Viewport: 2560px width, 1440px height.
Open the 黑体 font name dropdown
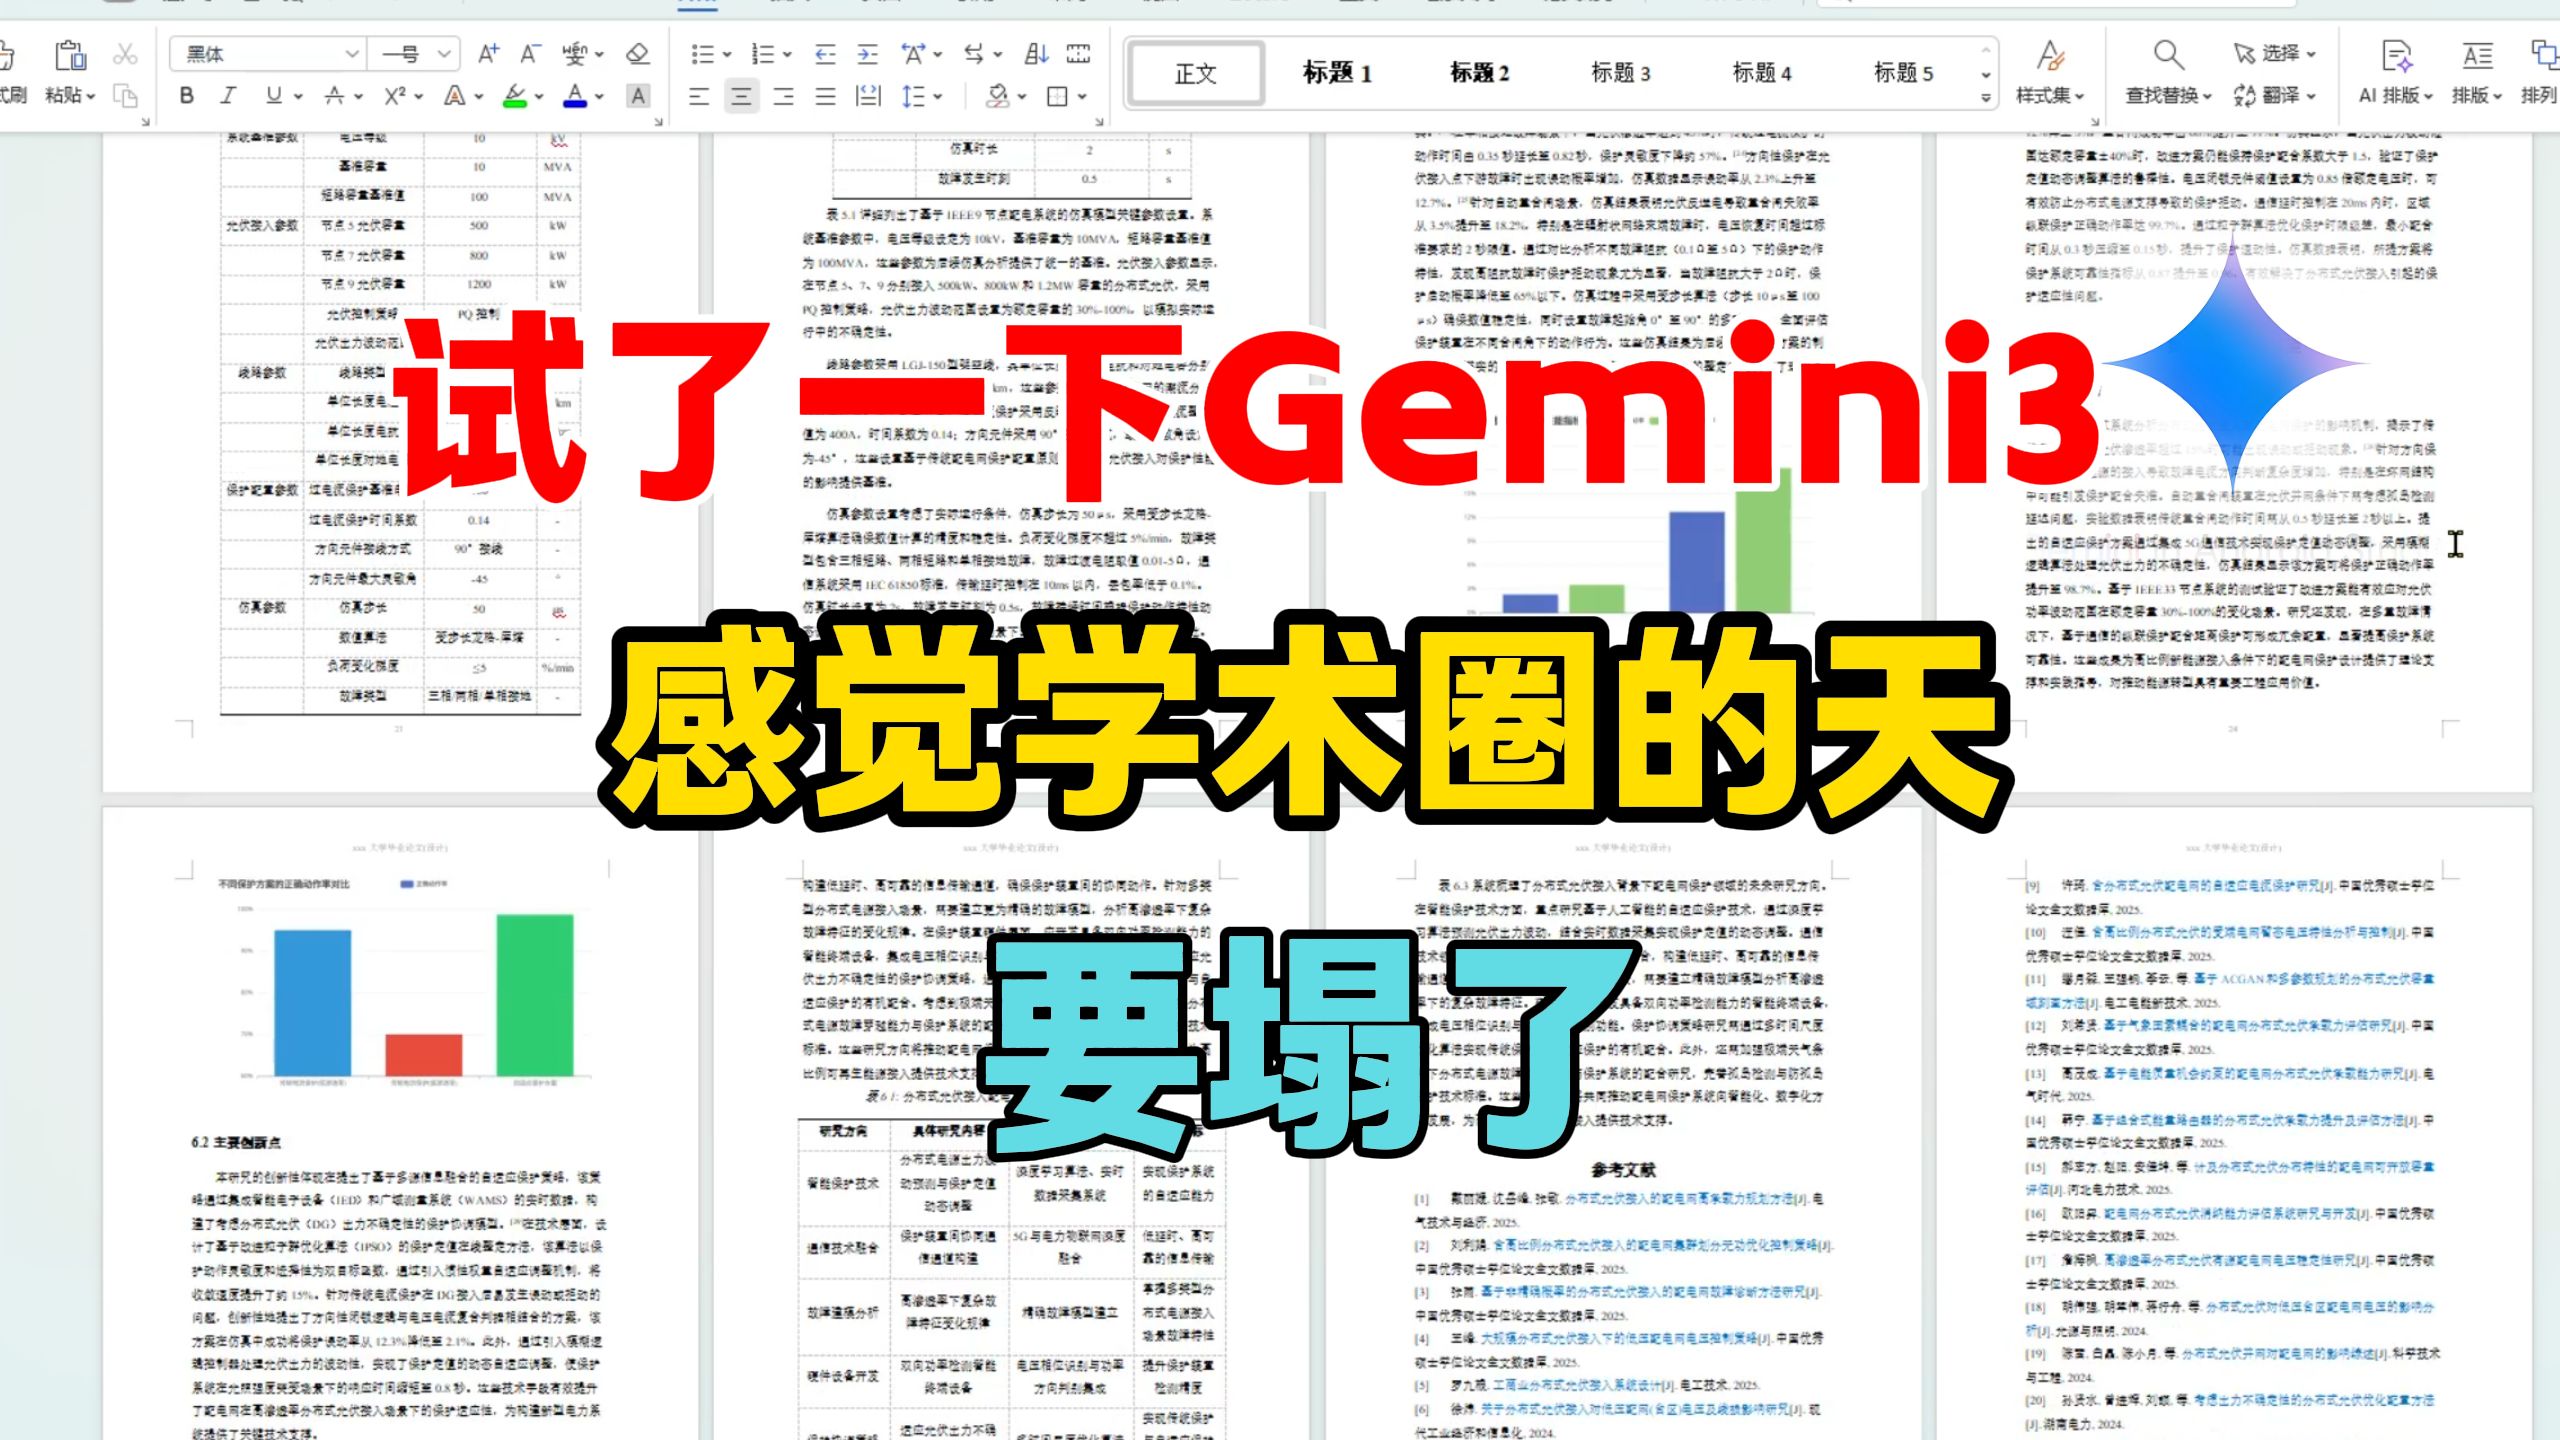pyautogui.click(x=351, y=54)
